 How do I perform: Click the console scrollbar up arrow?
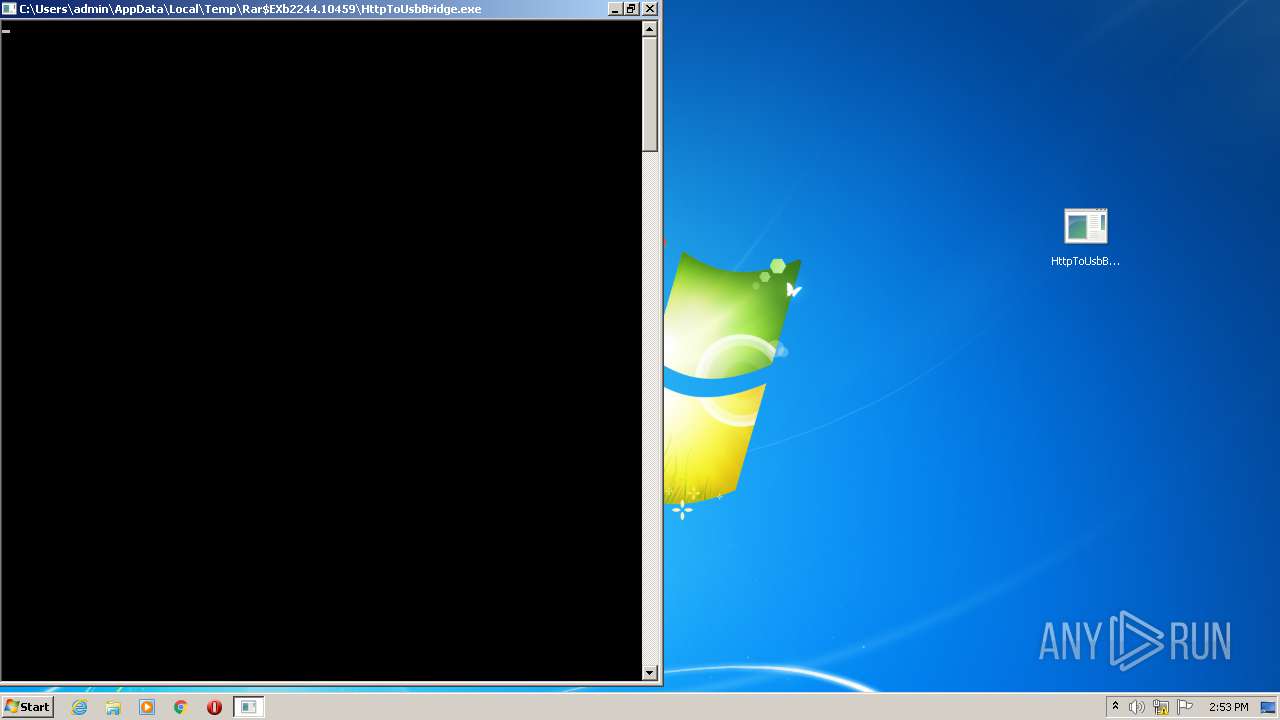click(x=650, y=29)
